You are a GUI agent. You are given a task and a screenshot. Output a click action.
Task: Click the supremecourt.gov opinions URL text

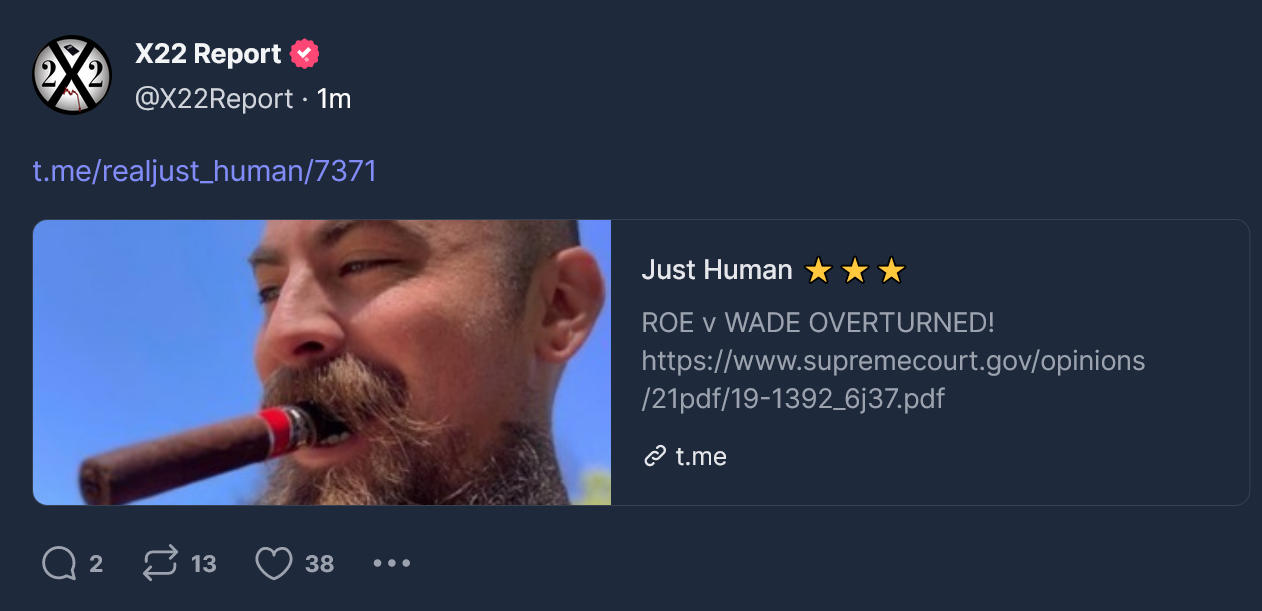(x=893, y=380)
